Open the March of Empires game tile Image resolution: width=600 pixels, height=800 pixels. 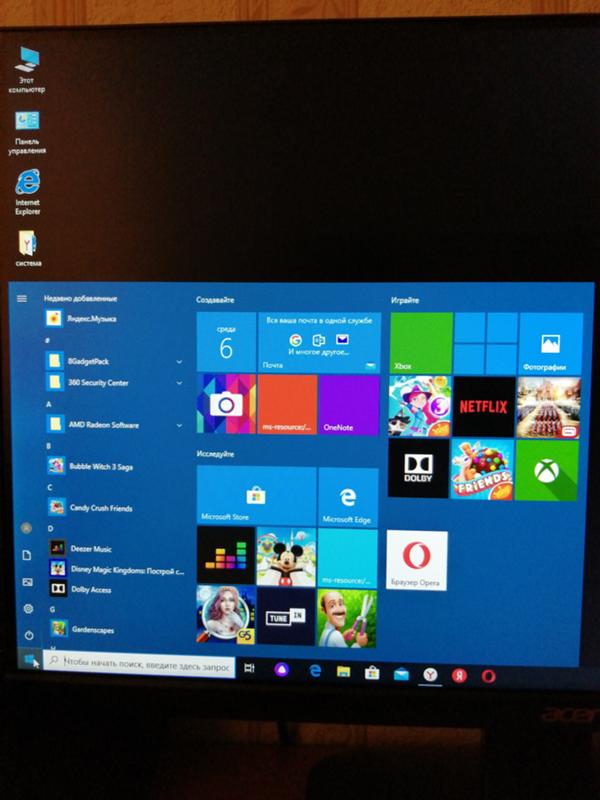(548, 408)
